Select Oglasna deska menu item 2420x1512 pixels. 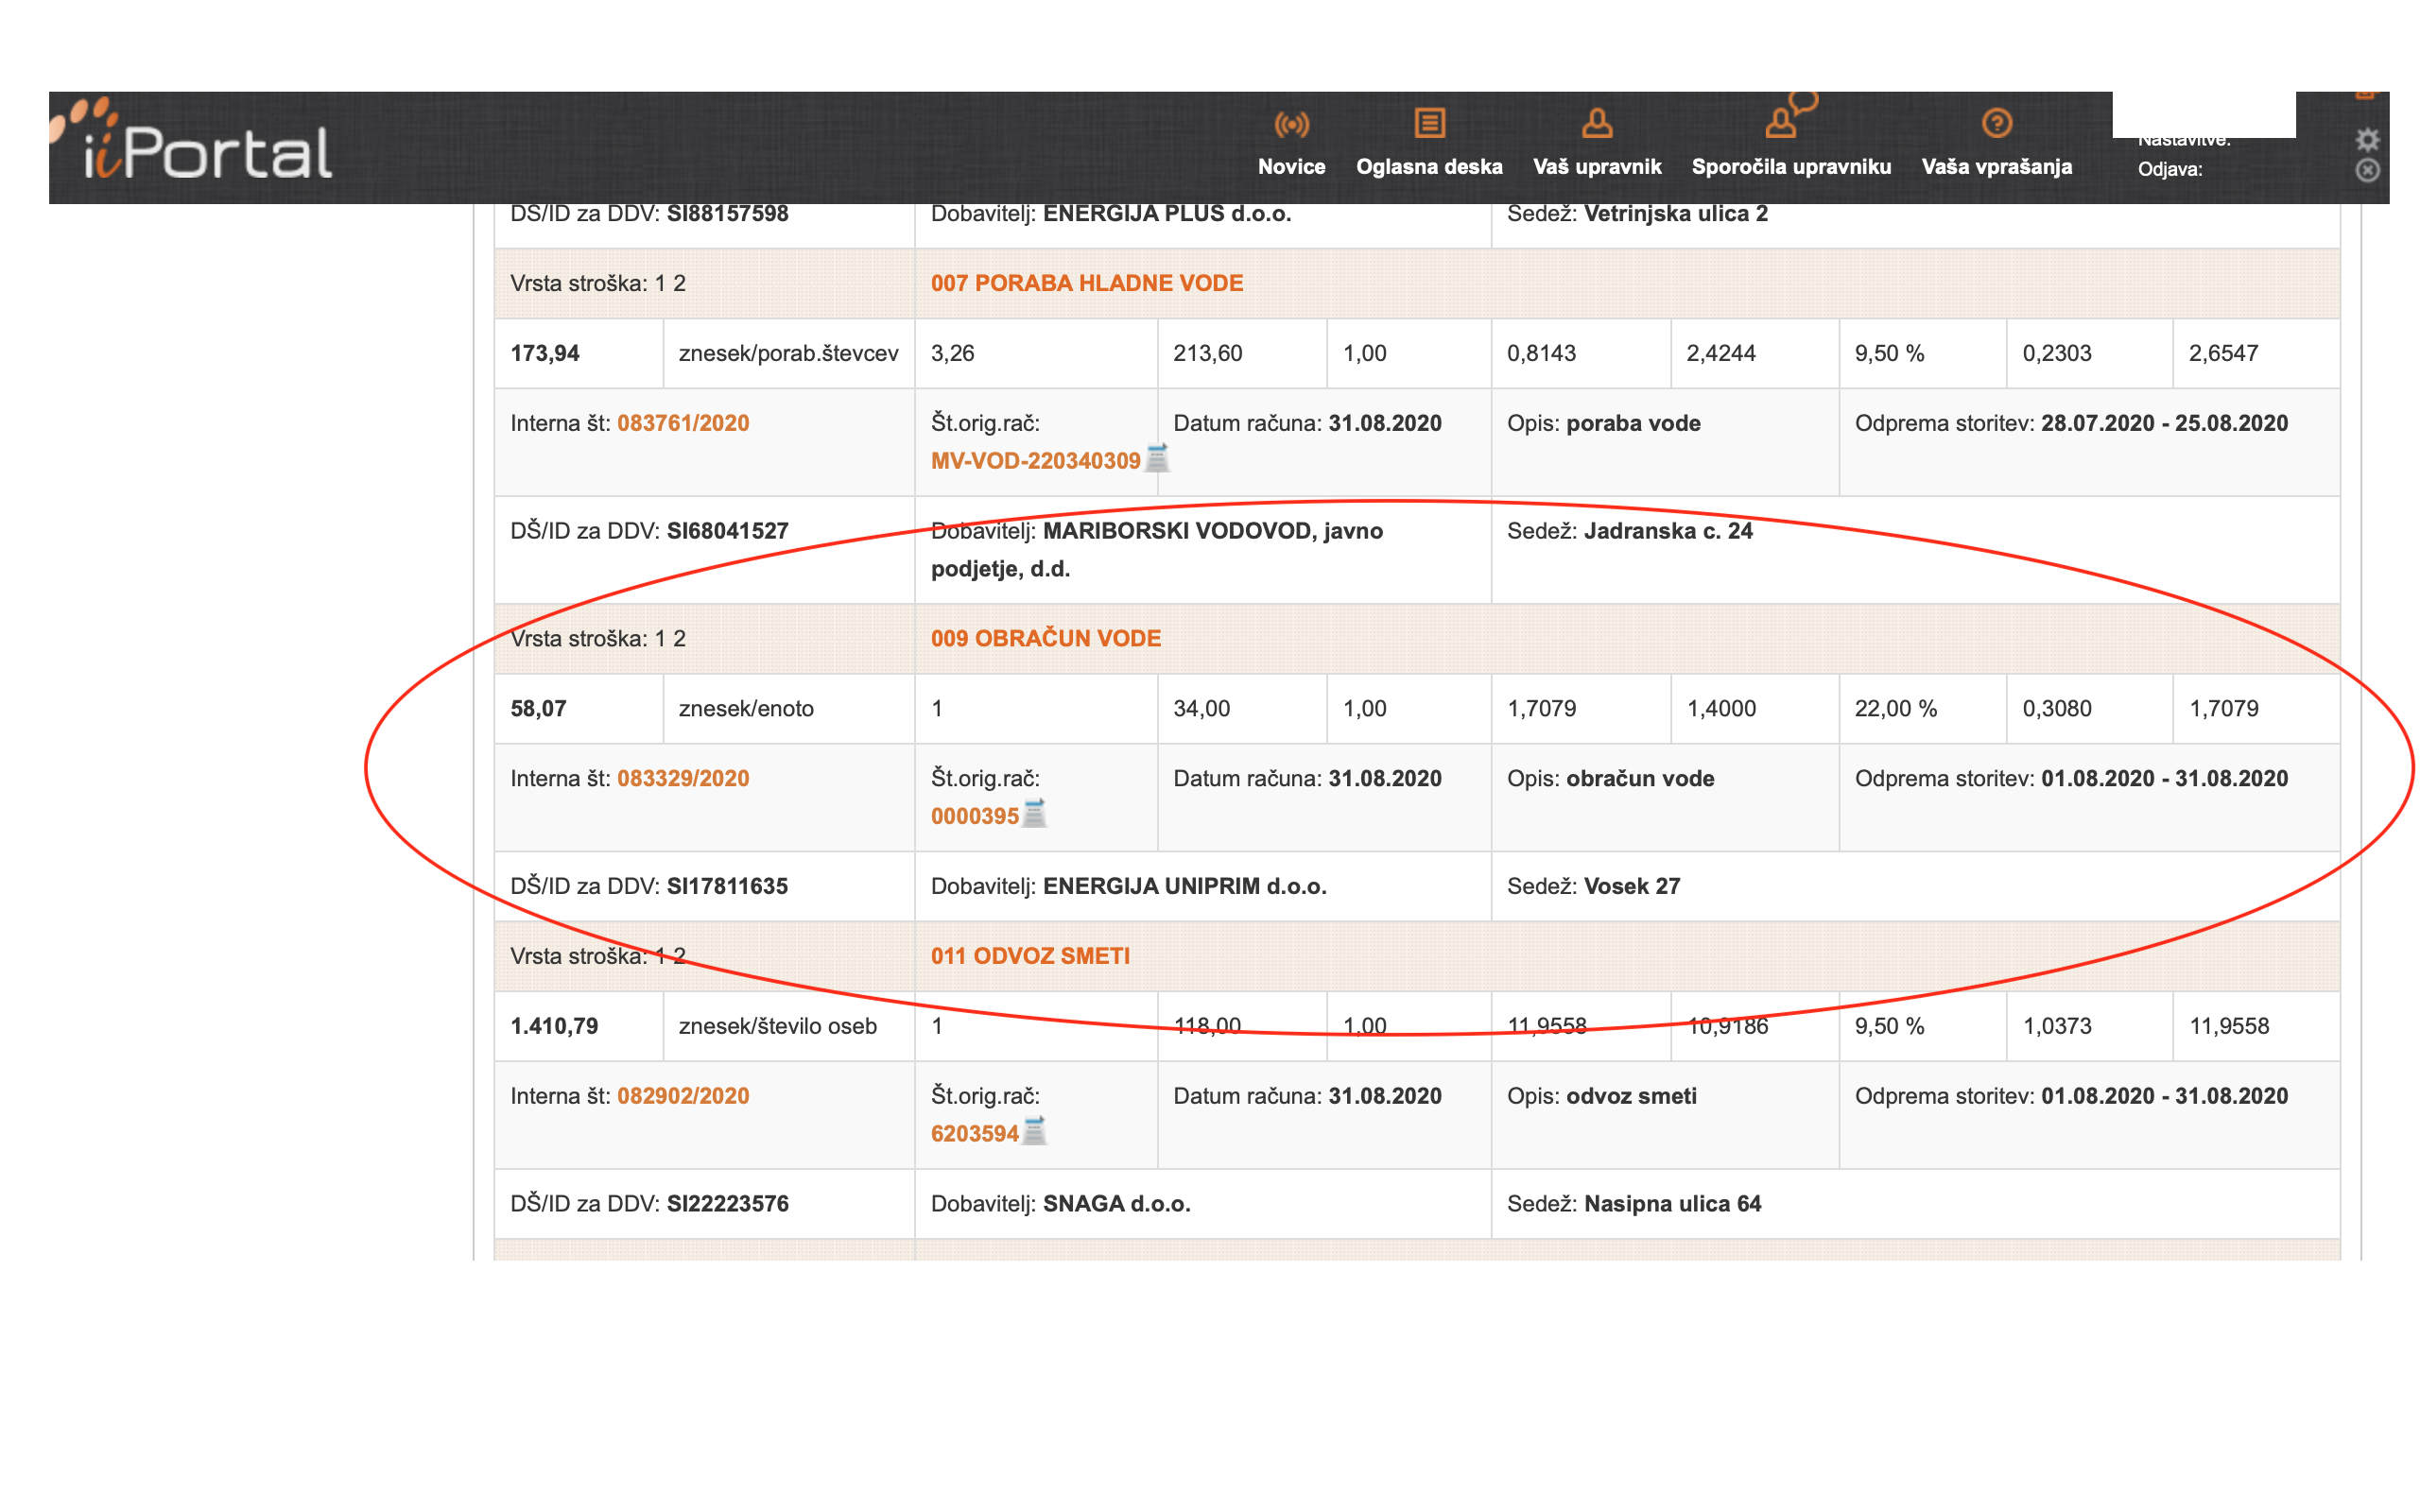click(x=1429, y=167)
